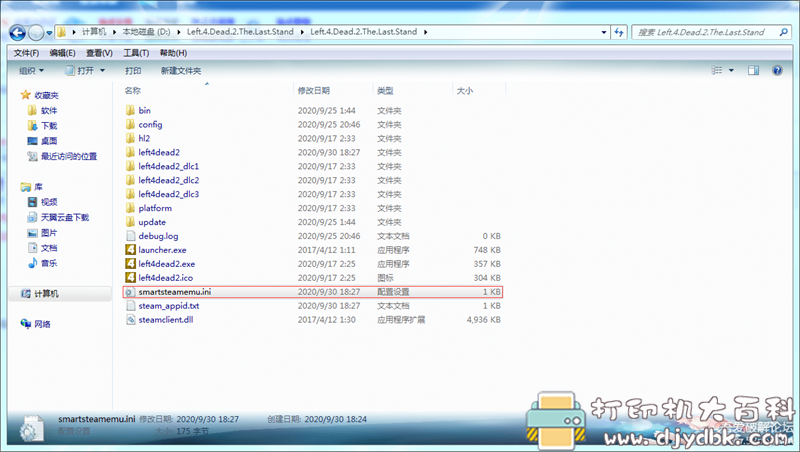Expand the arrow after 计算机 in the address path
This screenshot has width=800, height=452.
[114, 32]
